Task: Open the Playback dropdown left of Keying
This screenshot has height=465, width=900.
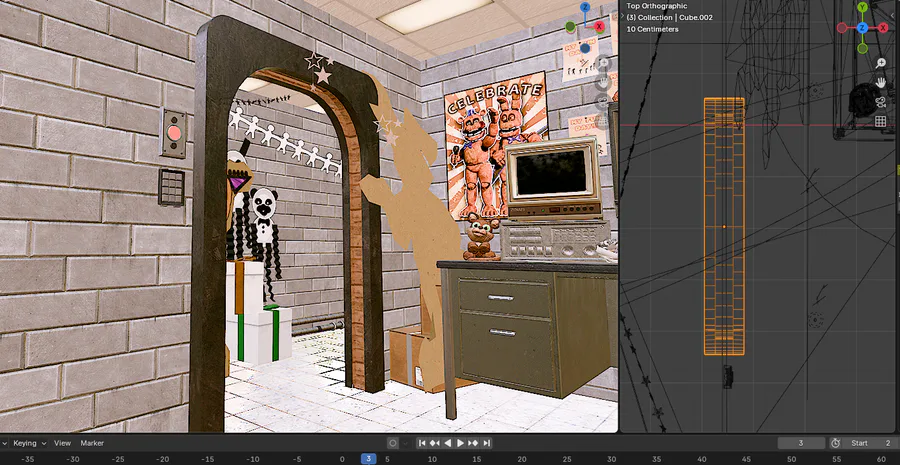Action: [3, 443]
